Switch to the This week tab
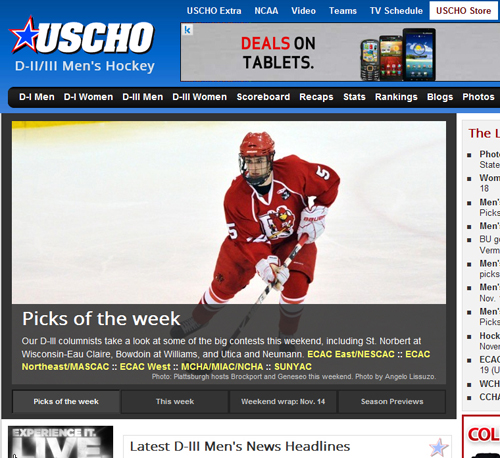Image resolution: width=500 pixels, height=458 pixels. point(175,402)
